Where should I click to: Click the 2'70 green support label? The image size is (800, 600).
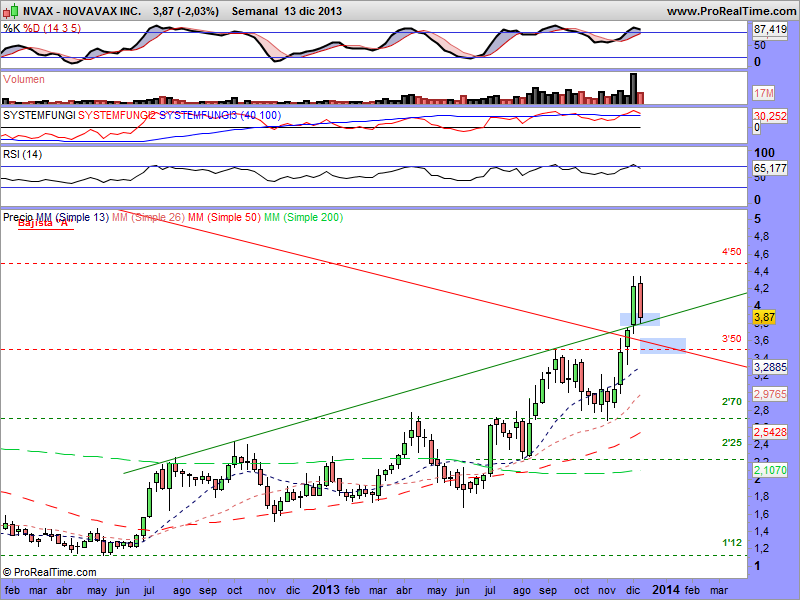[731, 402]
